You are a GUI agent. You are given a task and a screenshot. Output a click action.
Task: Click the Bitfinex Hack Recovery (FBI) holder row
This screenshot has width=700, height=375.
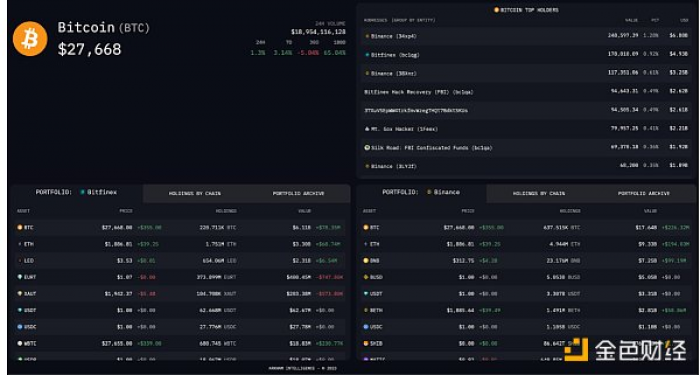pos(526,92)
